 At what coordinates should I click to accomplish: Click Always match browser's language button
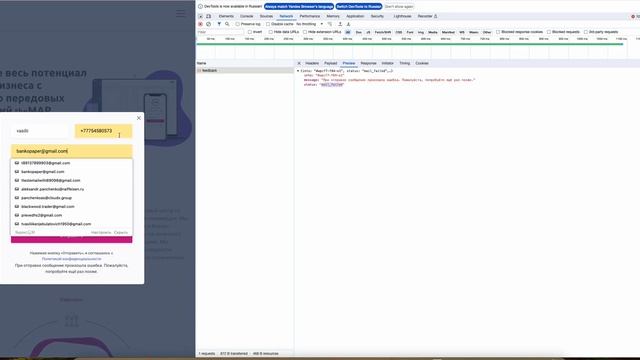299,7
